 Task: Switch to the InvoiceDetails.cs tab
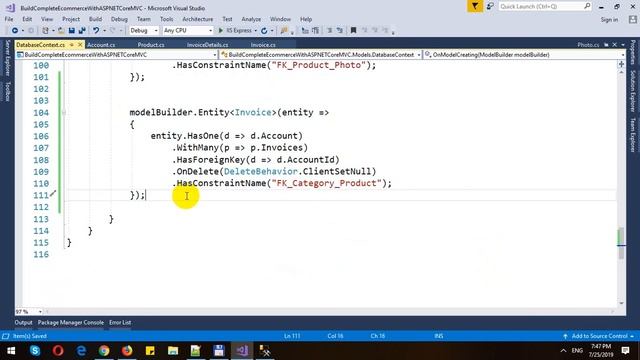click(207, 45)
